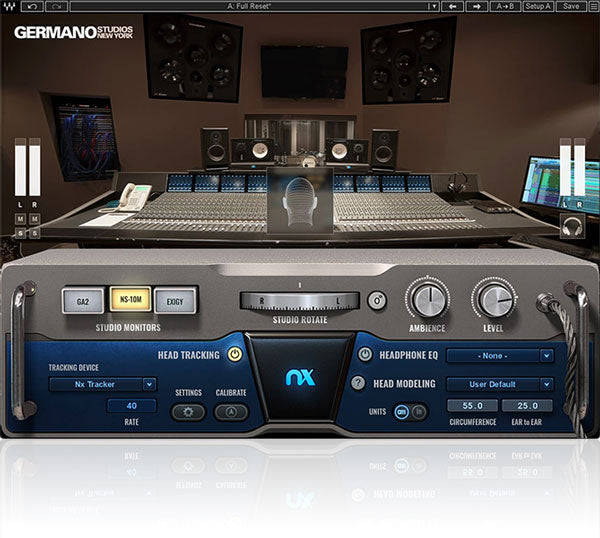Click the Studio Rotate dial strip

click(300, 301)
